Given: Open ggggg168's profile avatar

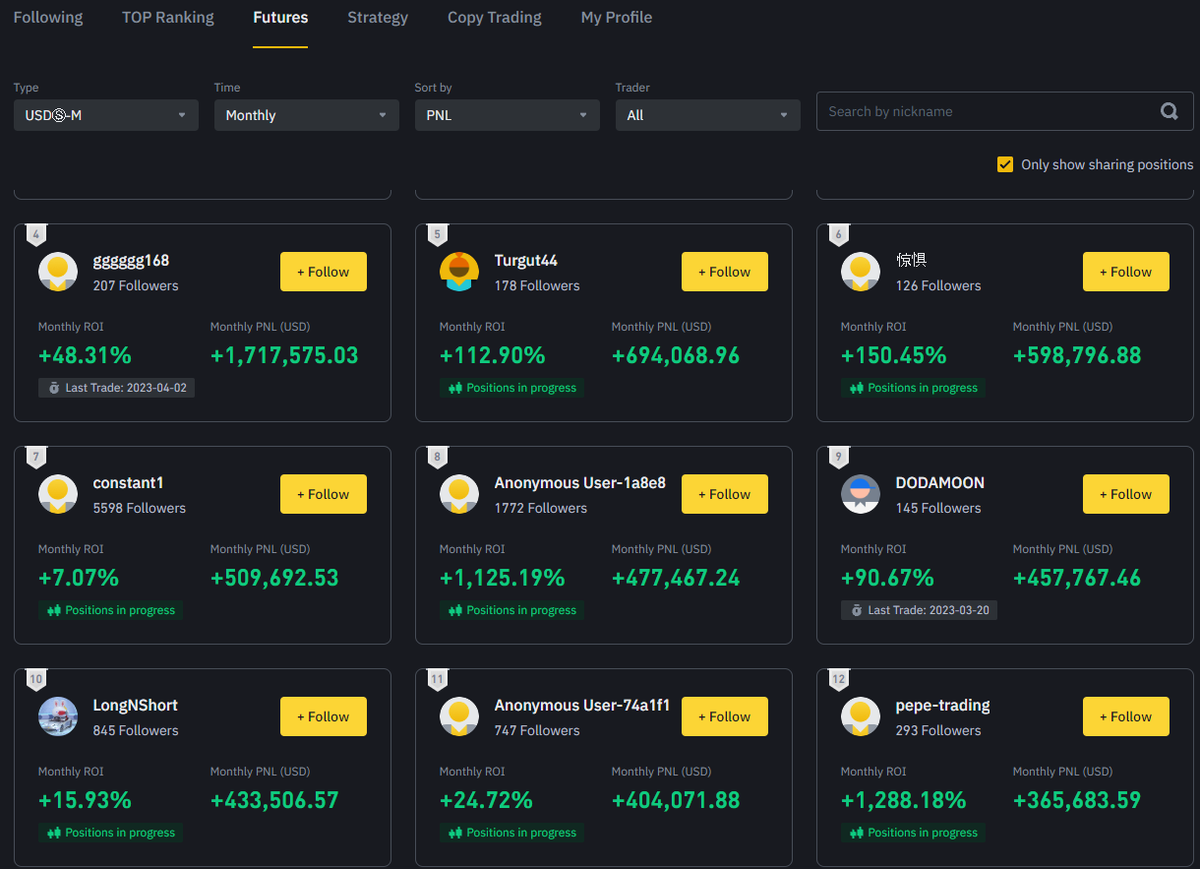Looking at the screenshot, I should (57, 271).
